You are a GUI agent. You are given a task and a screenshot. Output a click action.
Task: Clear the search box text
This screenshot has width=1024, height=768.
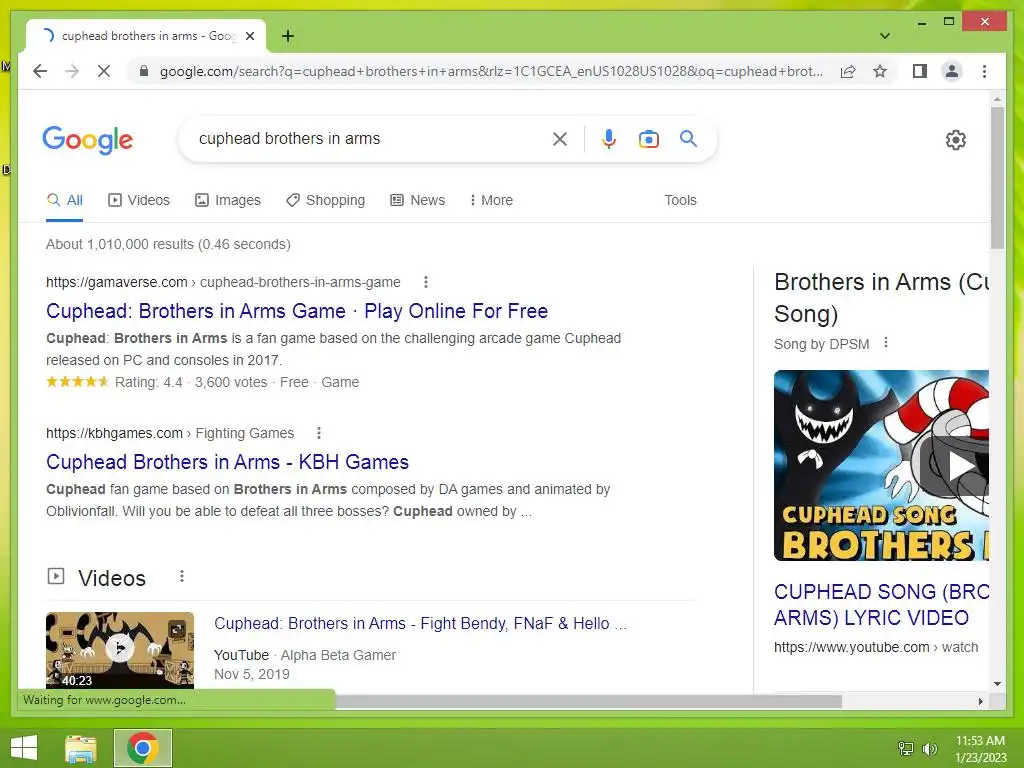tap(560, 139)
